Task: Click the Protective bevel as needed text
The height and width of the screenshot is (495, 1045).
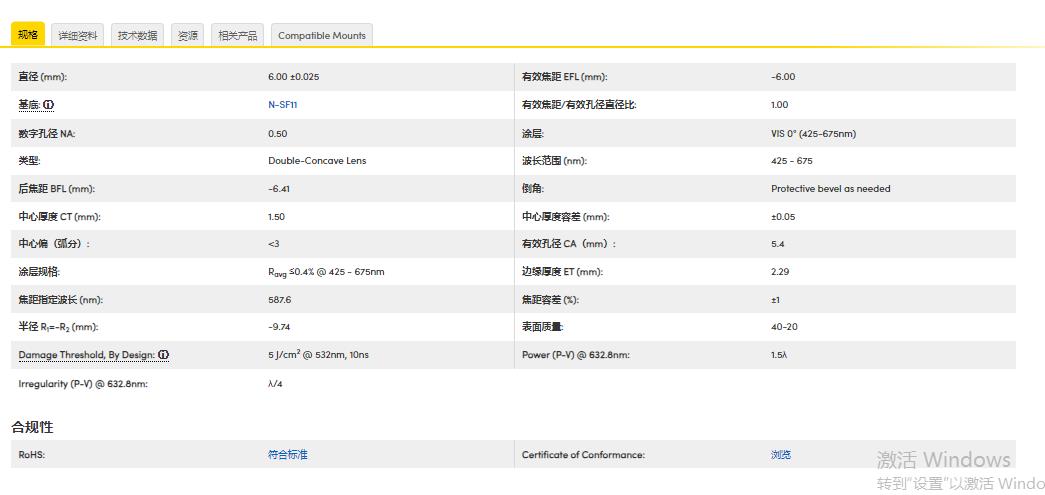Action: (x=830, y=189)
